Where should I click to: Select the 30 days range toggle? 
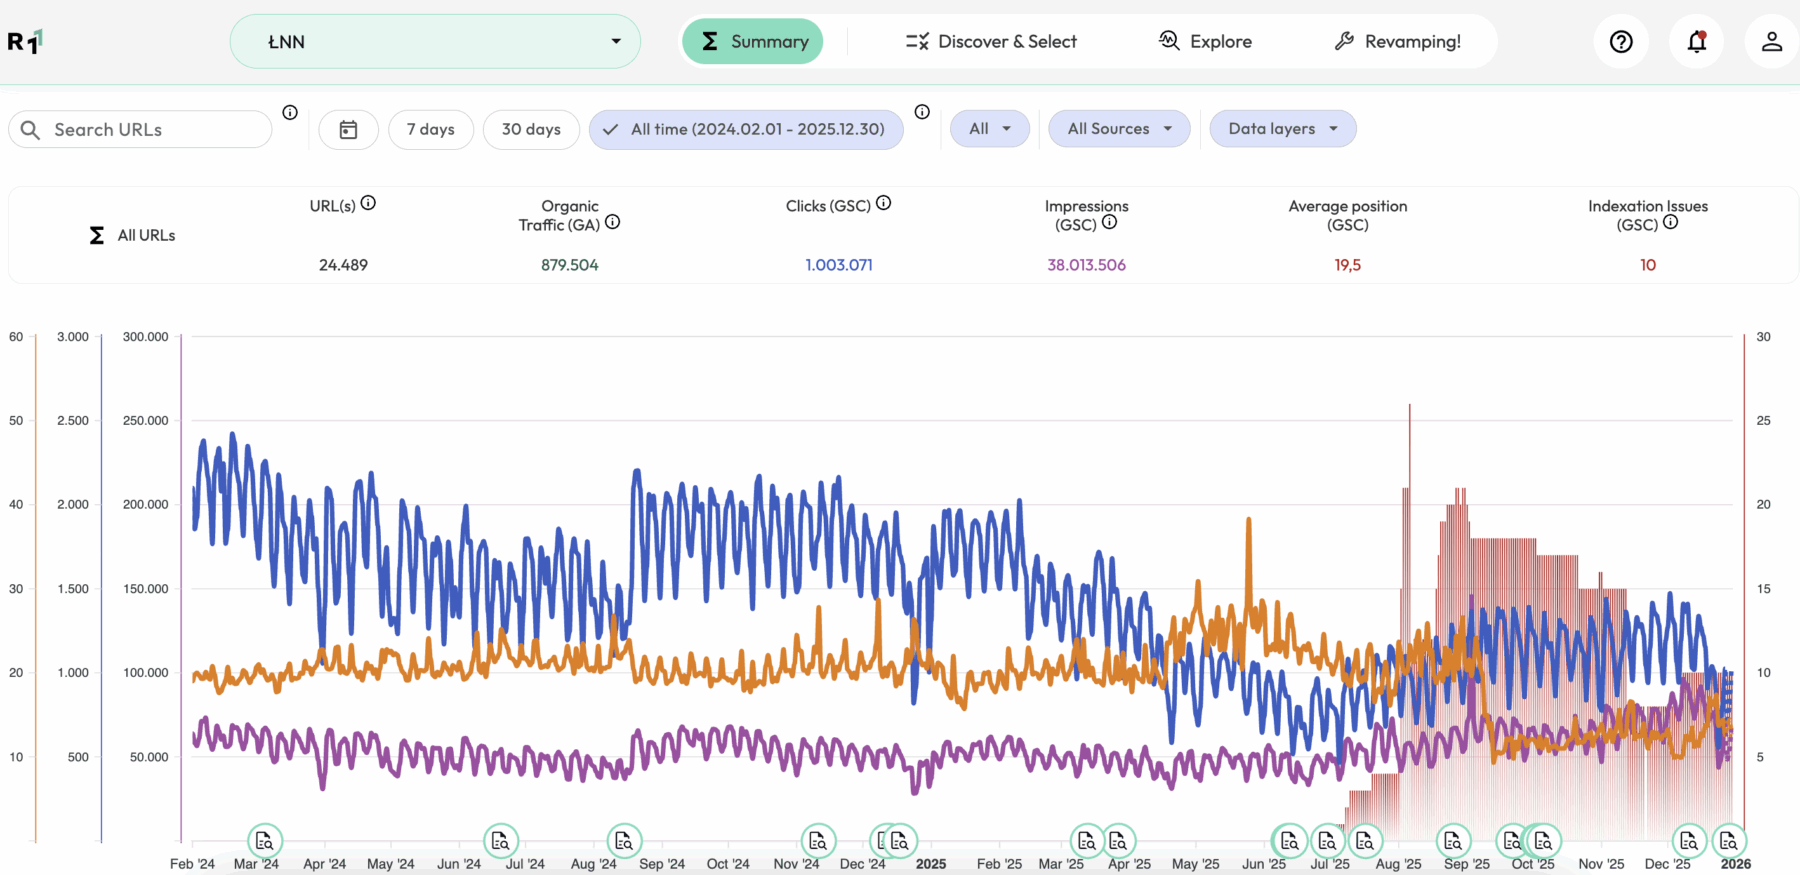pos(531,130)
